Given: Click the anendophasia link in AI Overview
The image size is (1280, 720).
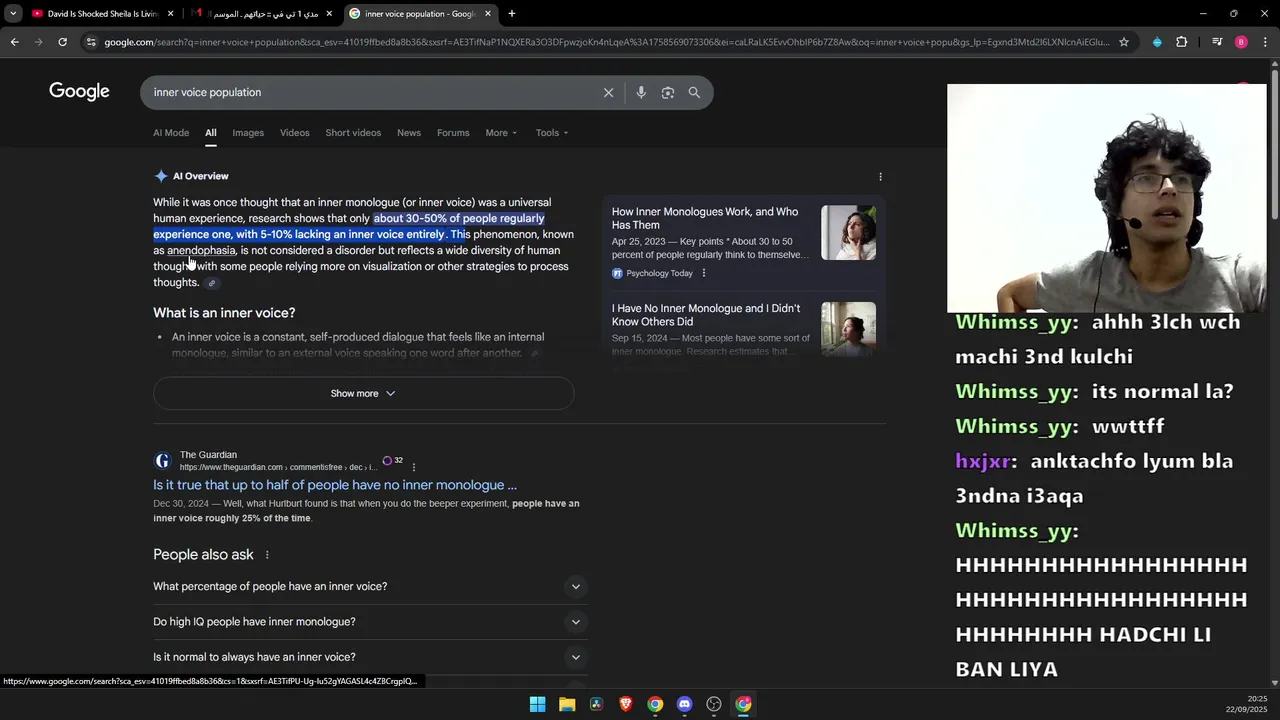Looking at the screenshot, I should (x=201, y=250).
